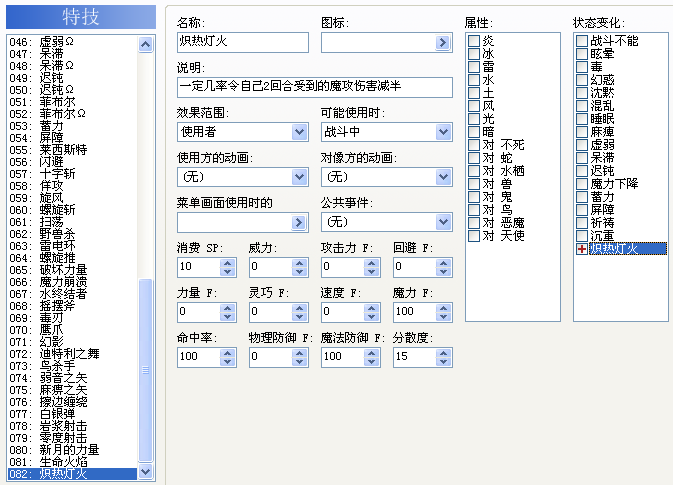The width and height of the screenshot is (673, 485).
Task: Decrease the 回避 F value
Action: [x=443, y=272]
